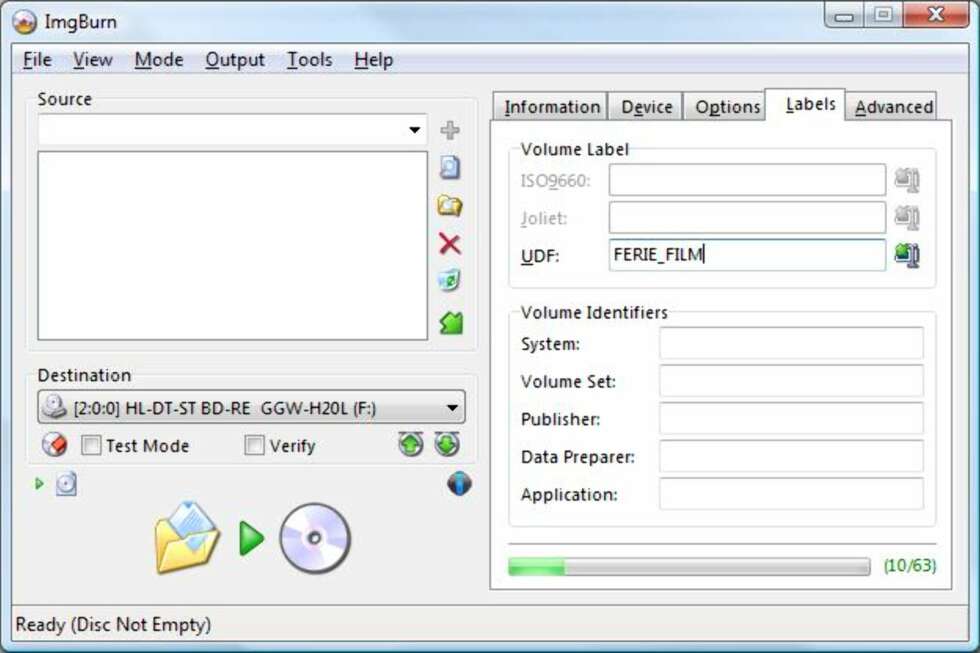Open the Destination drive dropdown

point(452,408)
